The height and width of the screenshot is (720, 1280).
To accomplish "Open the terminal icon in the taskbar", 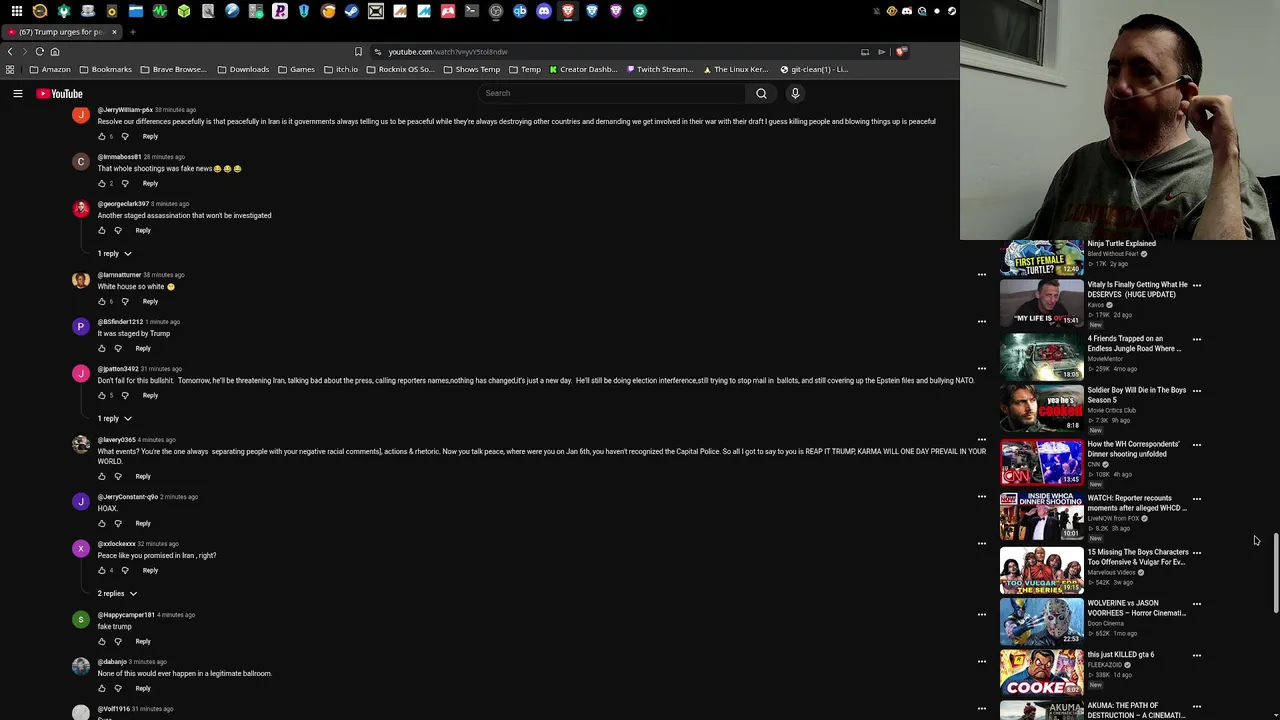I will click(x=472, y=11).
